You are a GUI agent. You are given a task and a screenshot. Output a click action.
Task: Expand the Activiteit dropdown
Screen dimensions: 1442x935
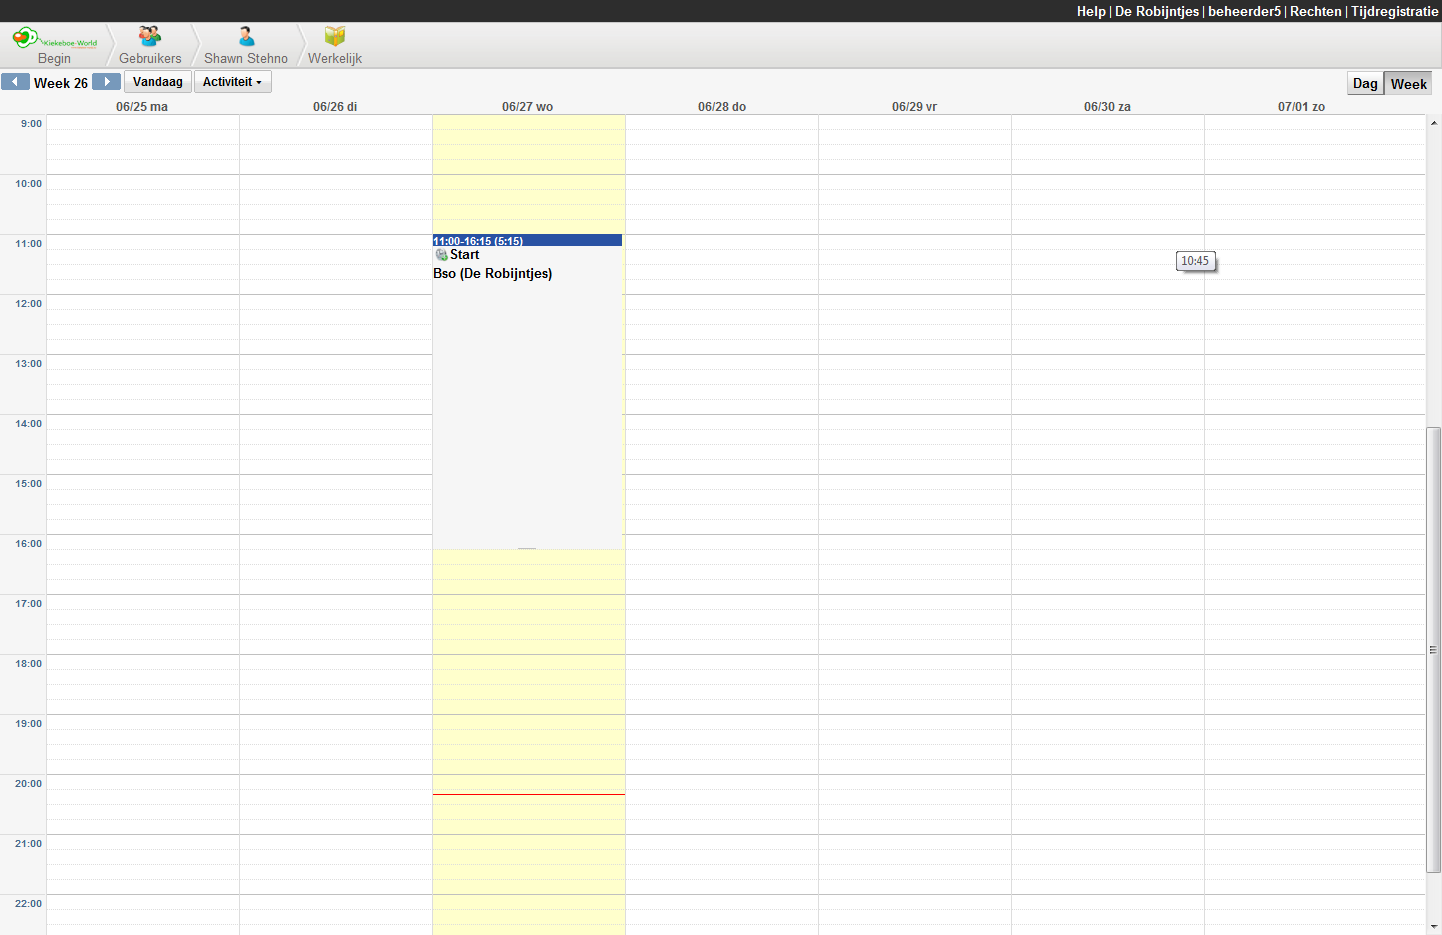tap(232, 82)
